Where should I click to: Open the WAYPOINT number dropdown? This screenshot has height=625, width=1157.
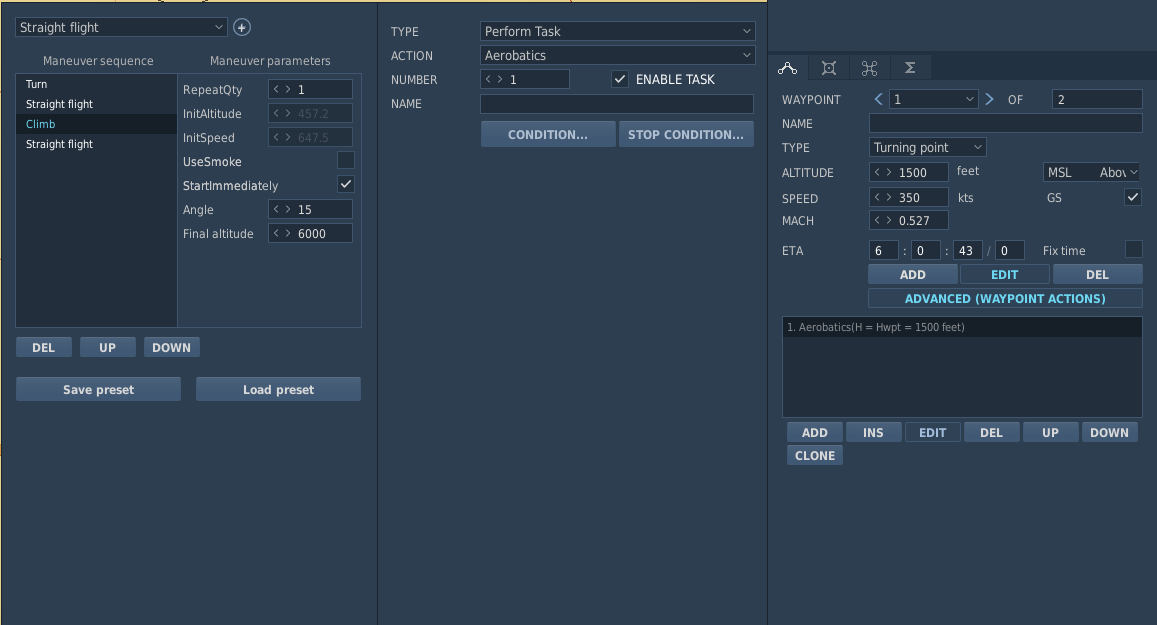click(x=933, y=99)
